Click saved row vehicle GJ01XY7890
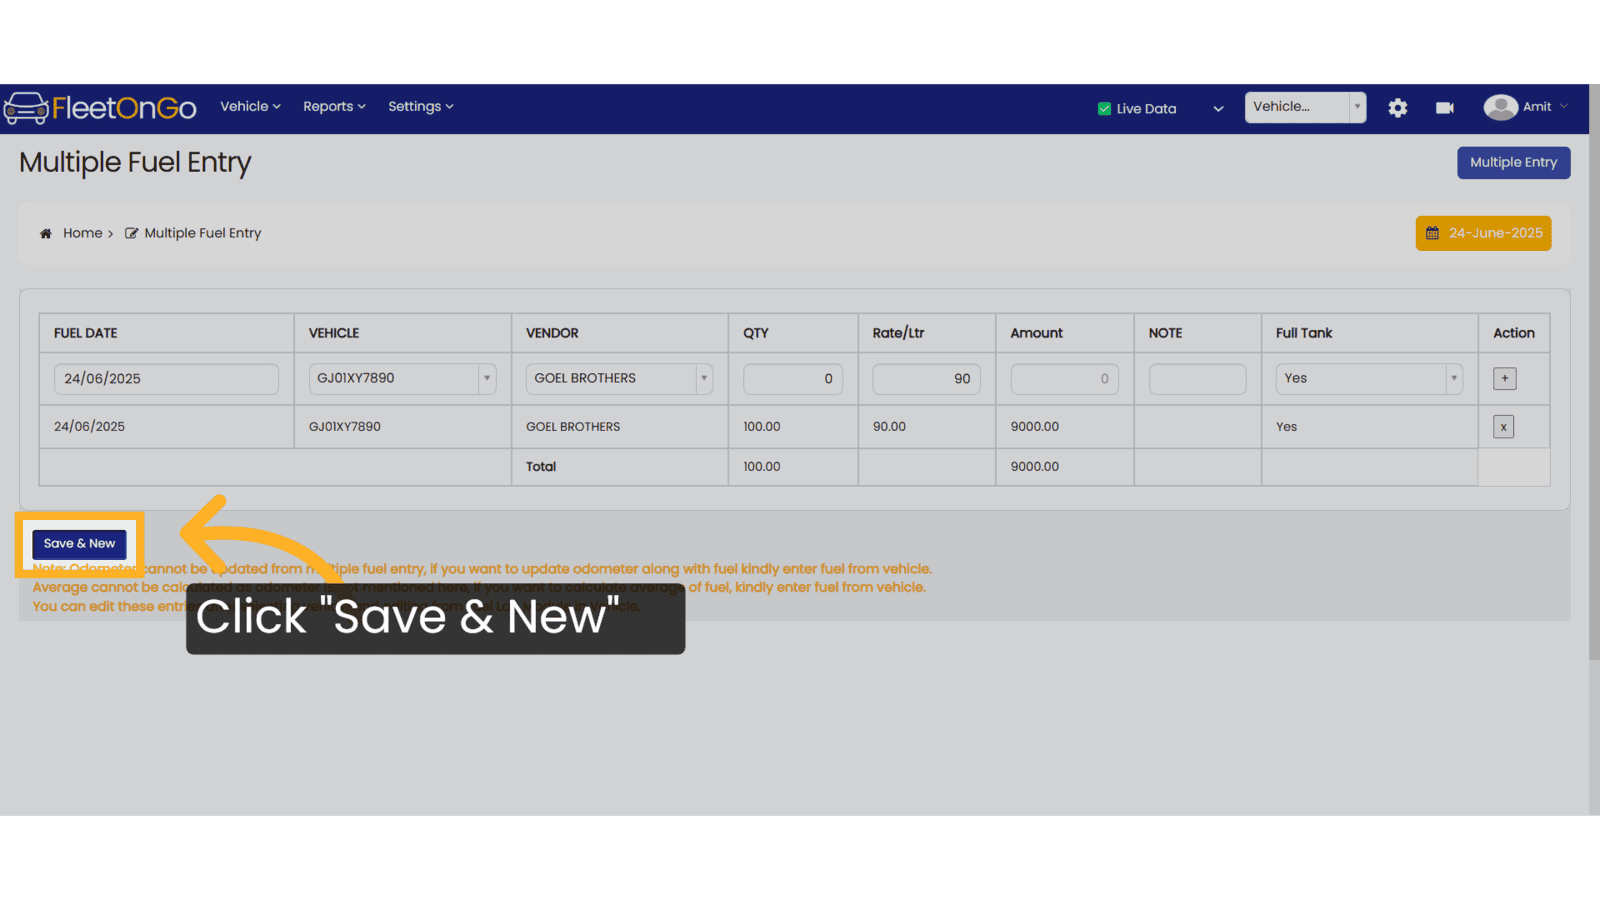This screenshot has width=1600, height=900. 345,427
